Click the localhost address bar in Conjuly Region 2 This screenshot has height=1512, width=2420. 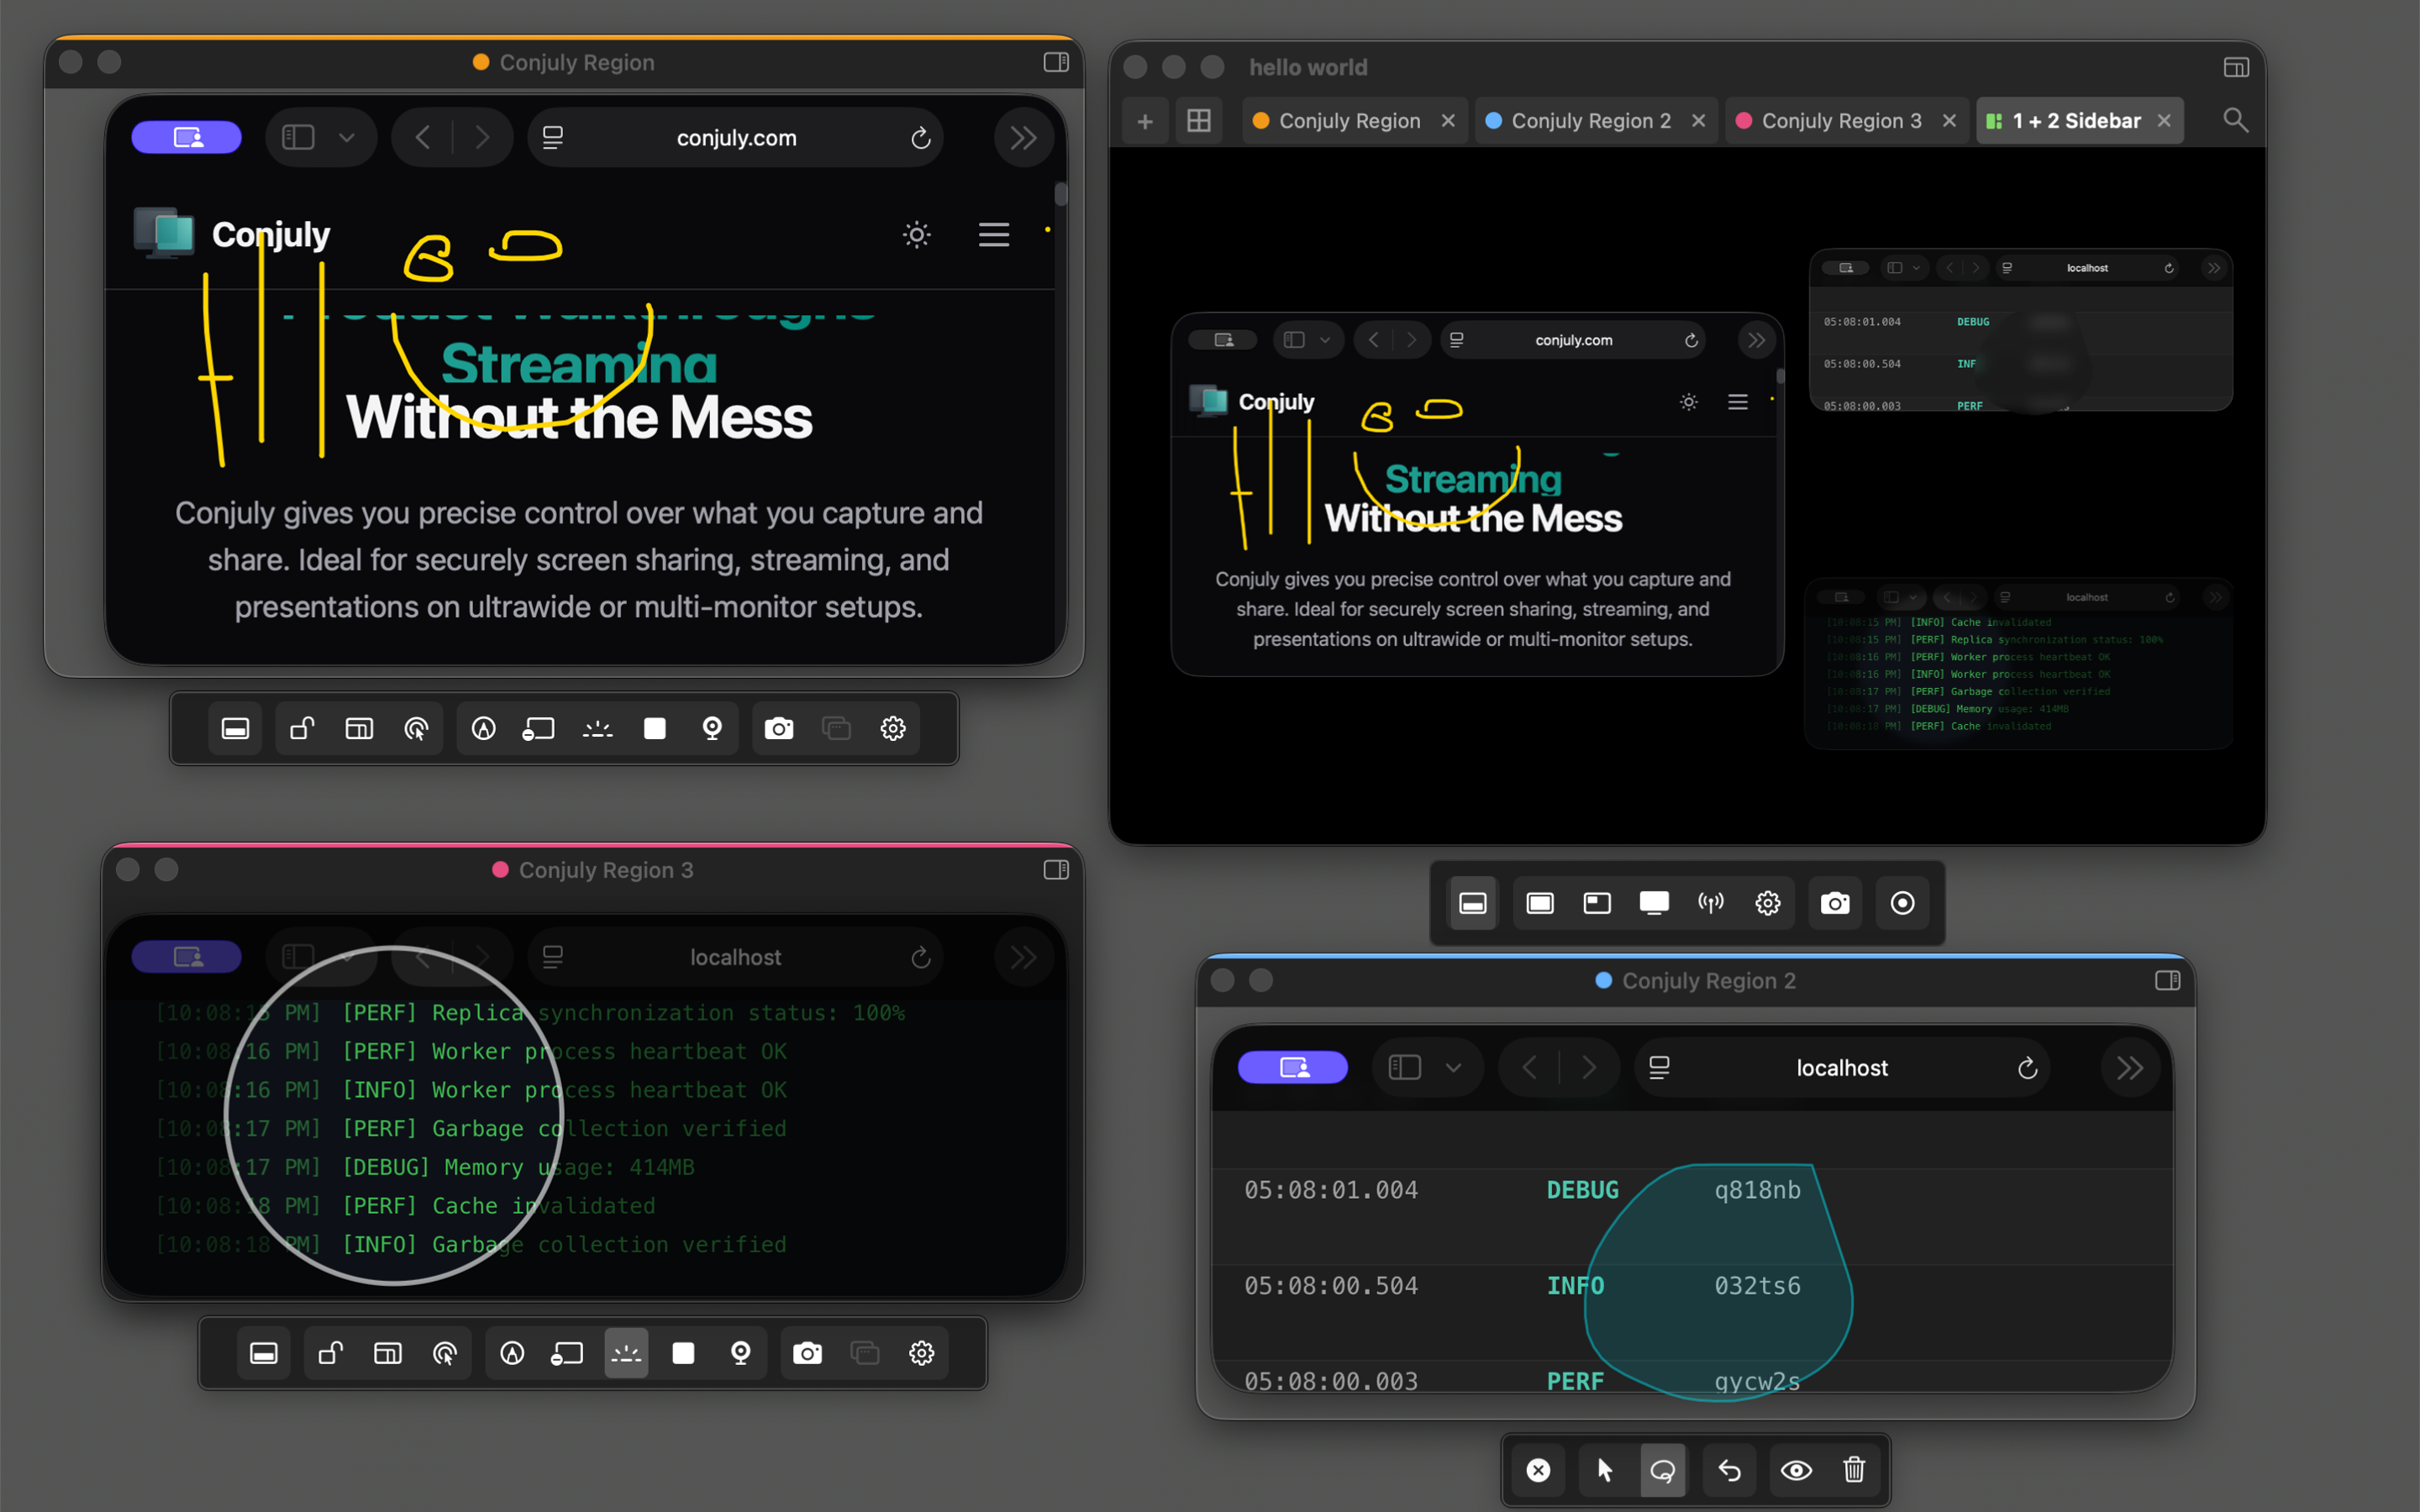(x=1841, y=1067)
